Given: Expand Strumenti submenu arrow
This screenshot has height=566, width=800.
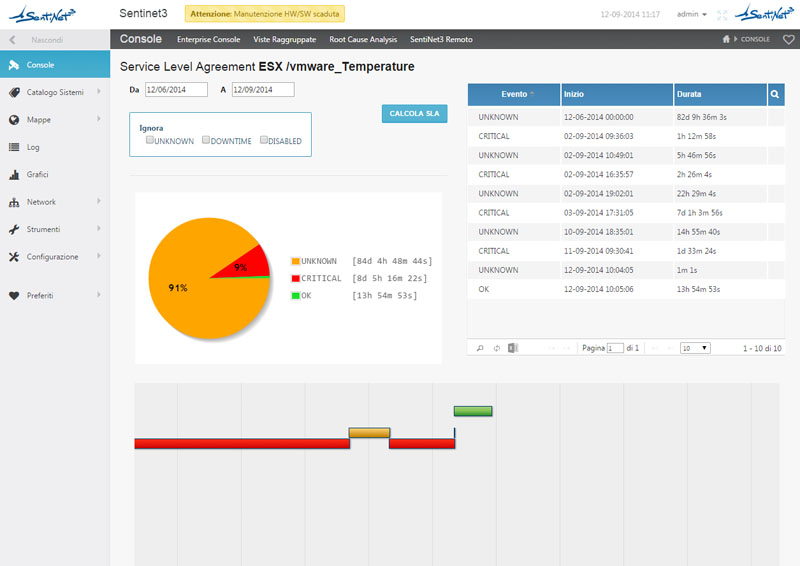Looking at the screenshot, I should tap(99, 229).
